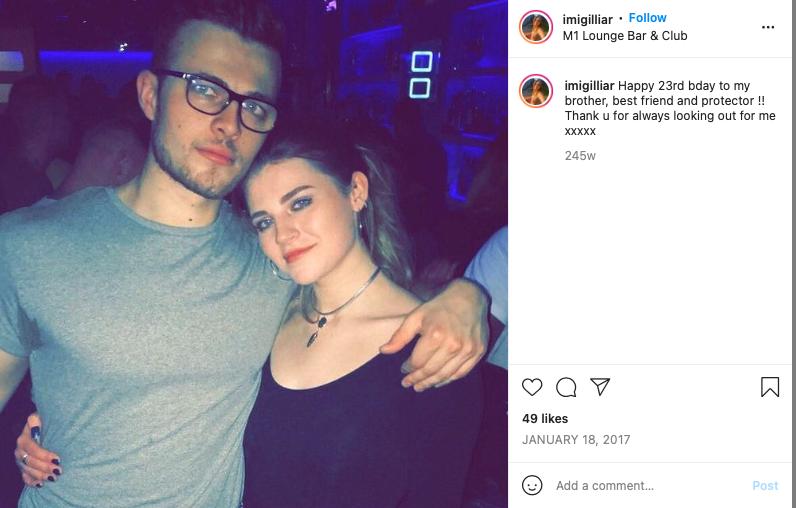The image size is (796, 508).
Task: Open the January 18, 2017 date link
Action: point(576,439)
